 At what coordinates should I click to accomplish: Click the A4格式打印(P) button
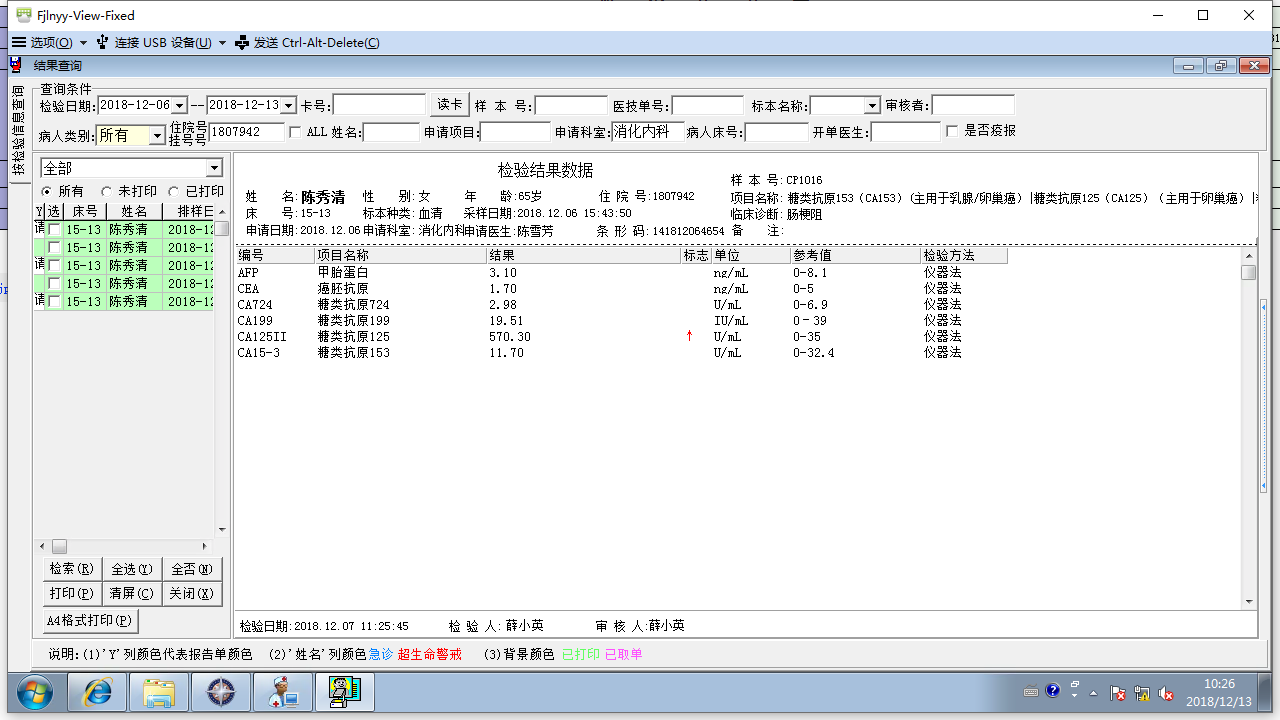[x=89, y=620]
